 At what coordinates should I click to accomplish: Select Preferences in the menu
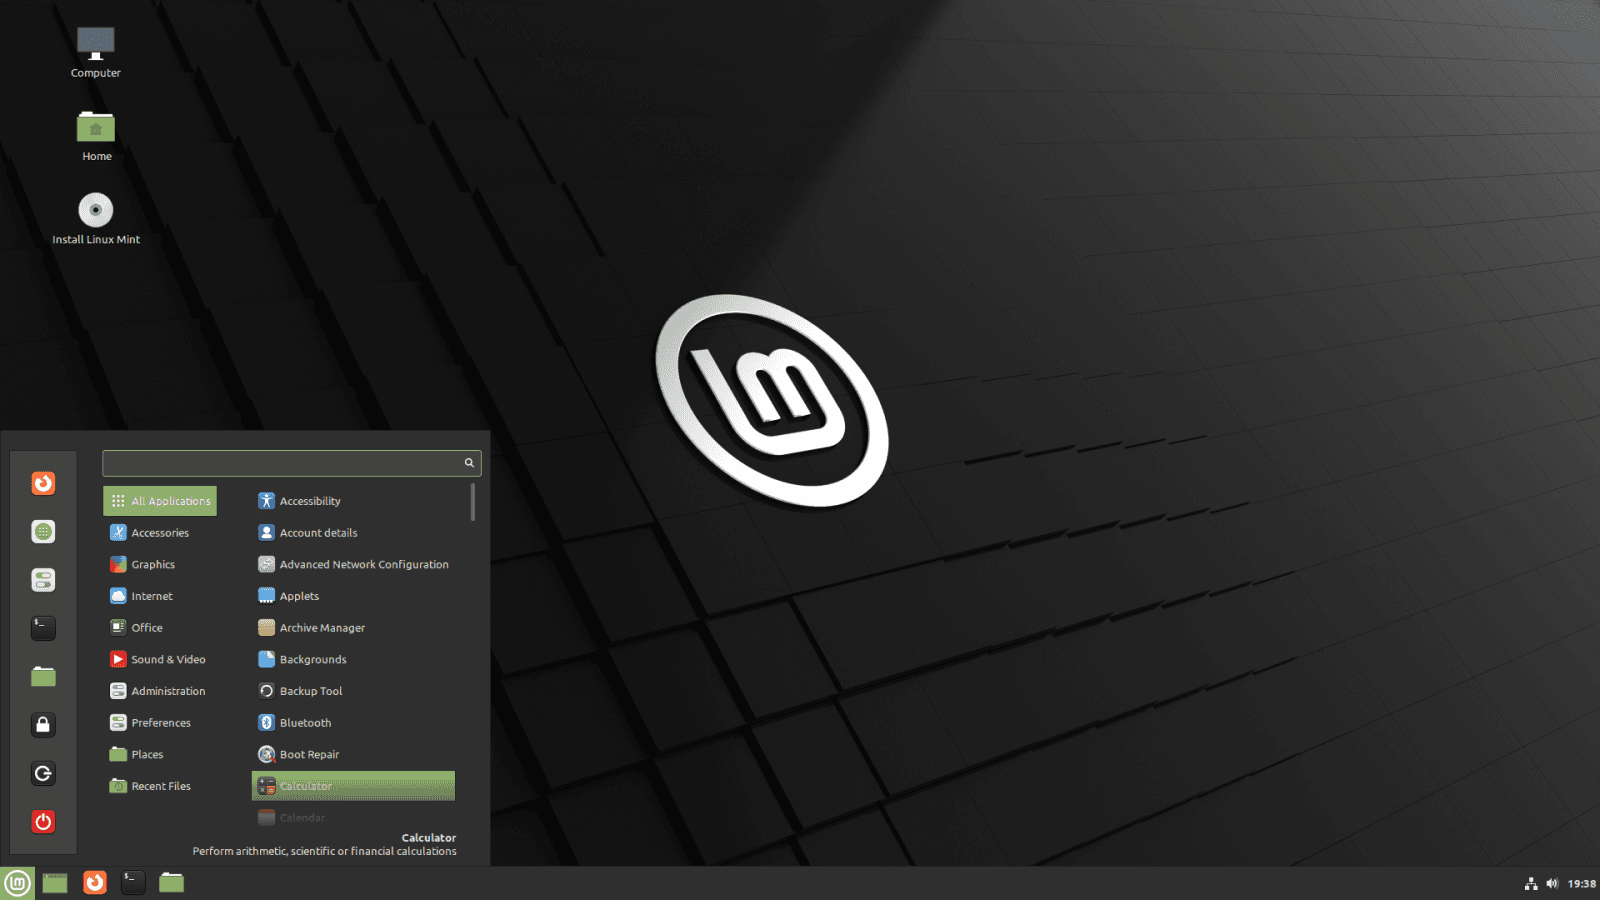tap(161, 722)
